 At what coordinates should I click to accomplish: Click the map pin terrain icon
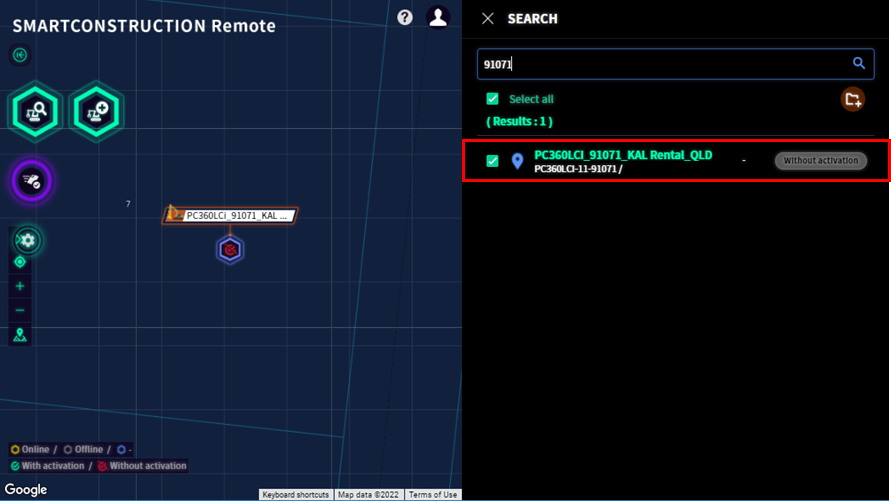pos(20,335)
